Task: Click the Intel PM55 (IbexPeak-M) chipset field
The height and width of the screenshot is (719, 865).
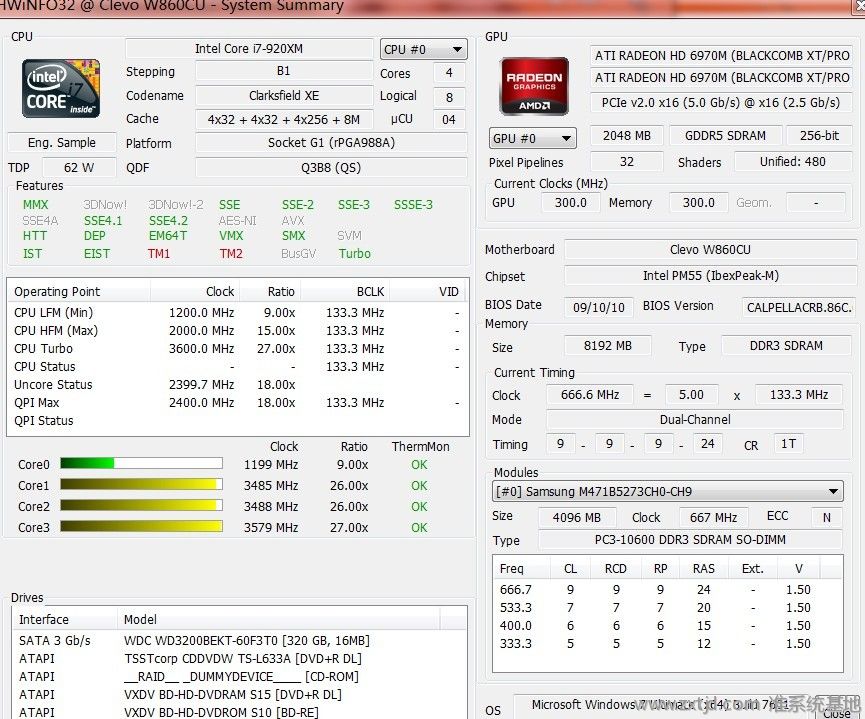Action: [710, 275]
